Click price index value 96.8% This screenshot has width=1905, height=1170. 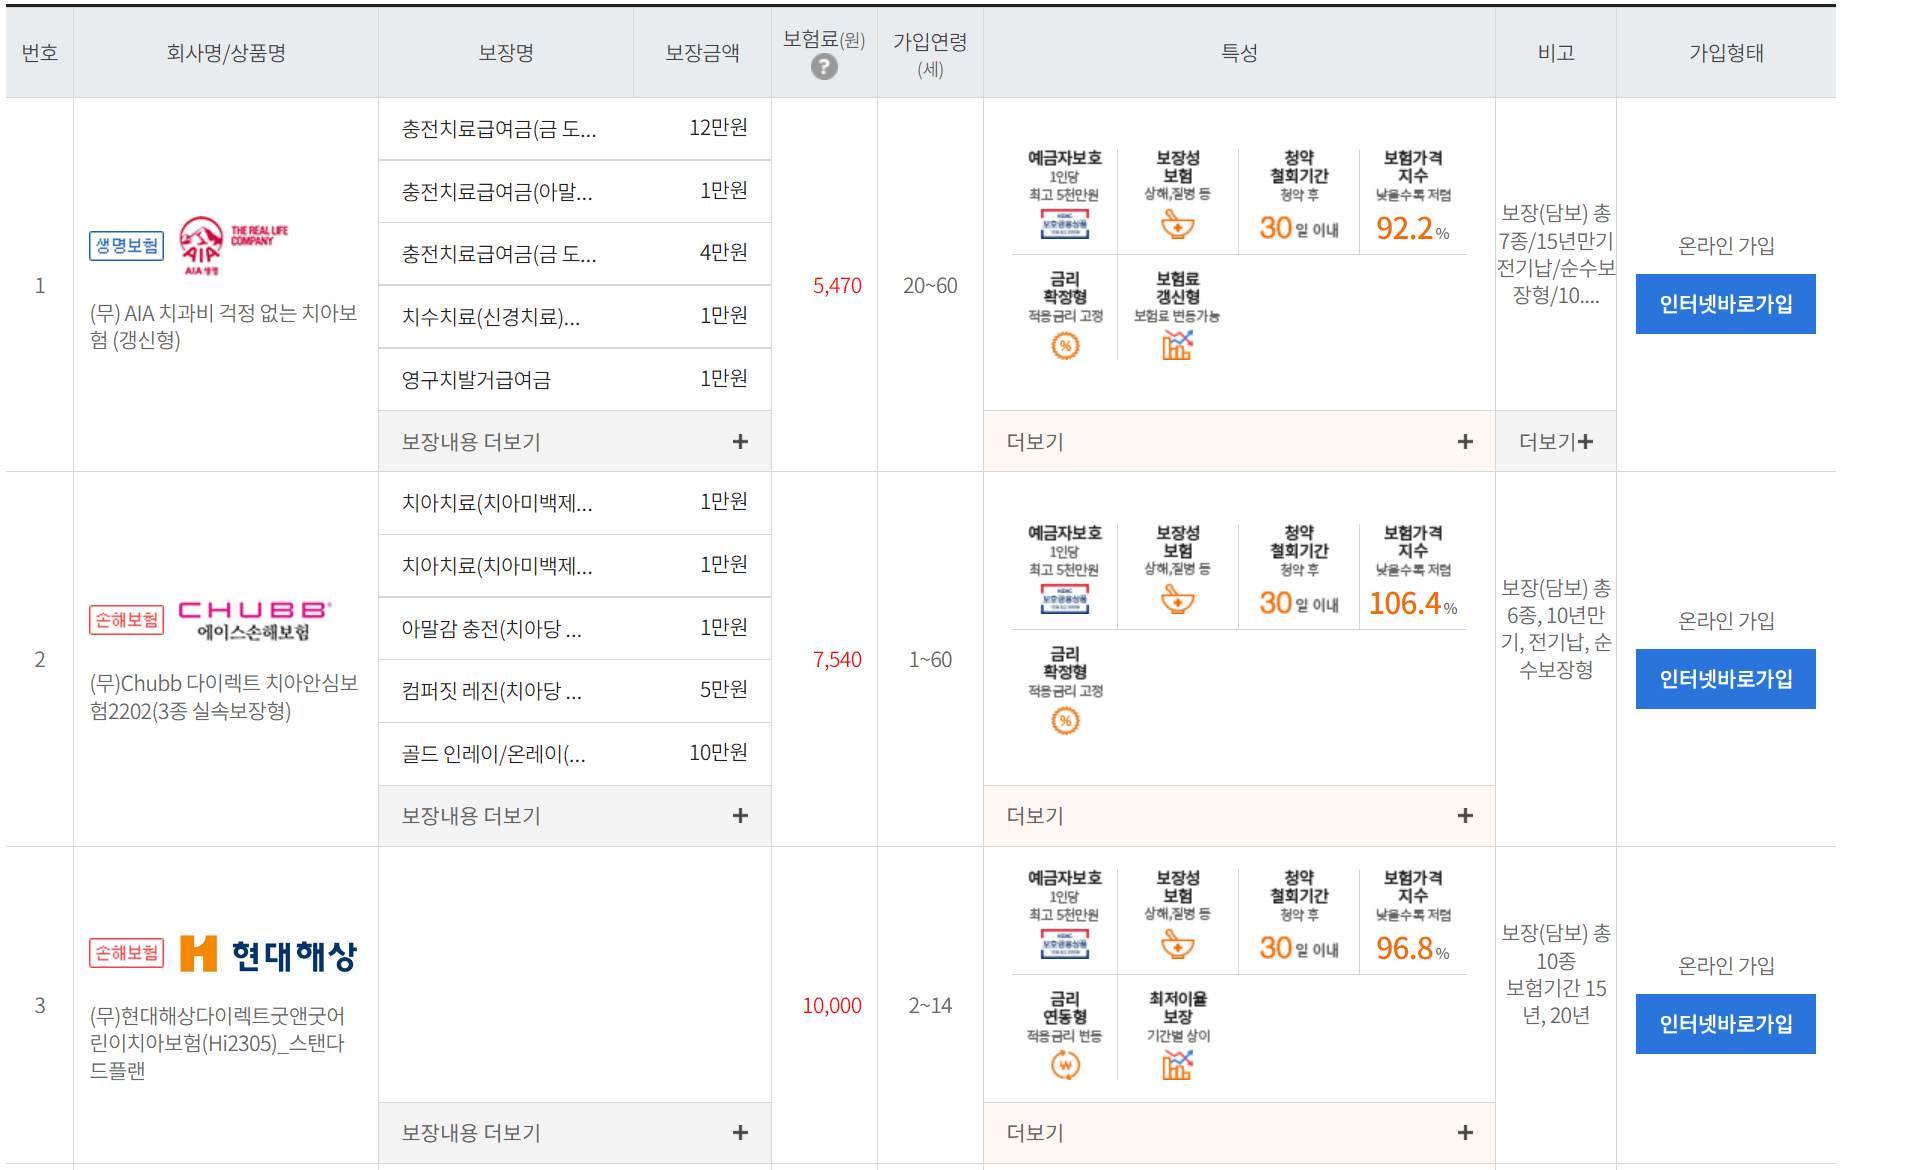click(x=1412, y=949)
